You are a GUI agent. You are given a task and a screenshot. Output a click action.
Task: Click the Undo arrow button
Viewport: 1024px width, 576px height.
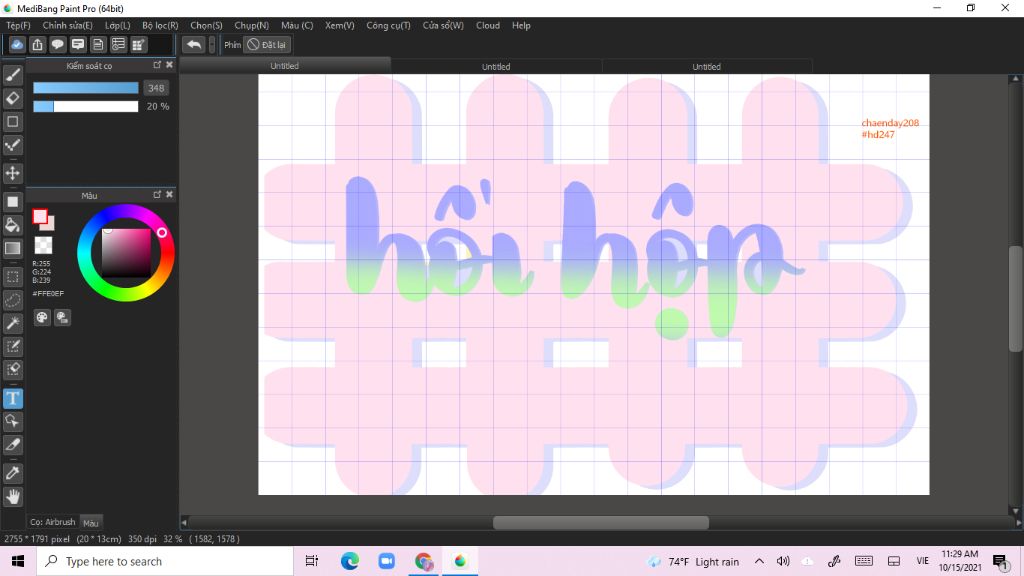193,44
